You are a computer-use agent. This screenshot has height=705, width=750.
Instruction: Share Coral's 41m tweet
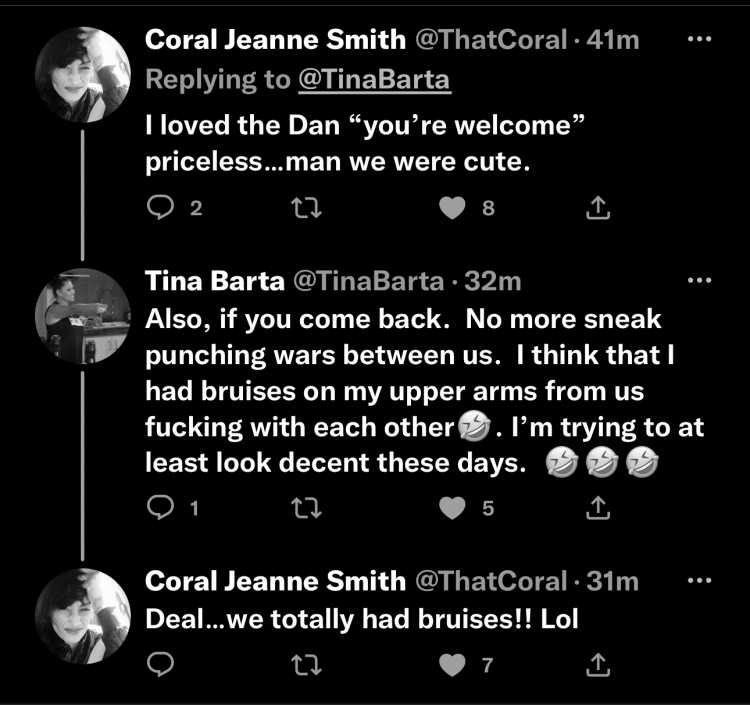(x=598, y=208)
